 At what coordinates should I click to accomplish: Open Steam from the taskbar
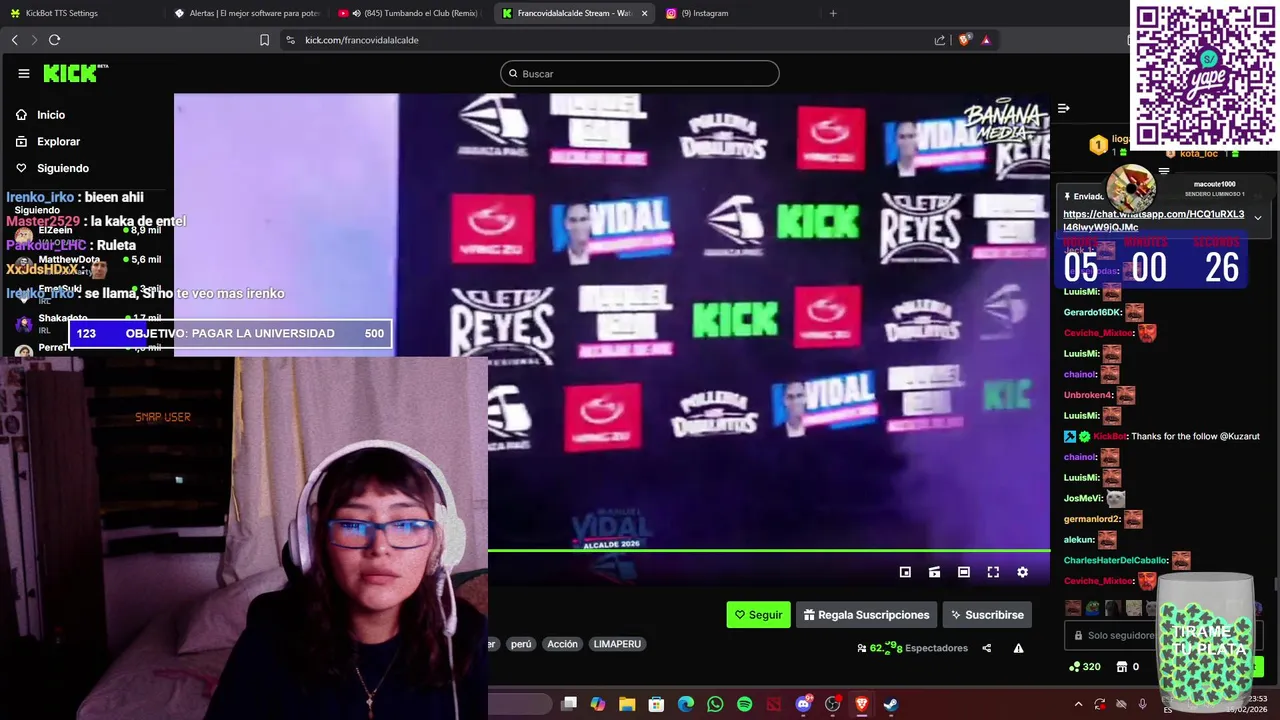tap(890, 704)
